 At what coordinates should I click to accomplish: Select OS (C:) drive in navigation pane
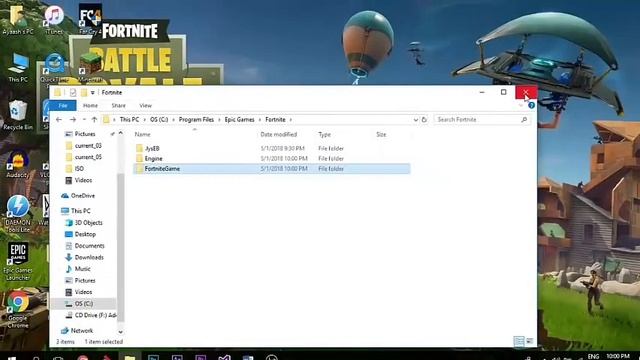[x=84, y=304]
